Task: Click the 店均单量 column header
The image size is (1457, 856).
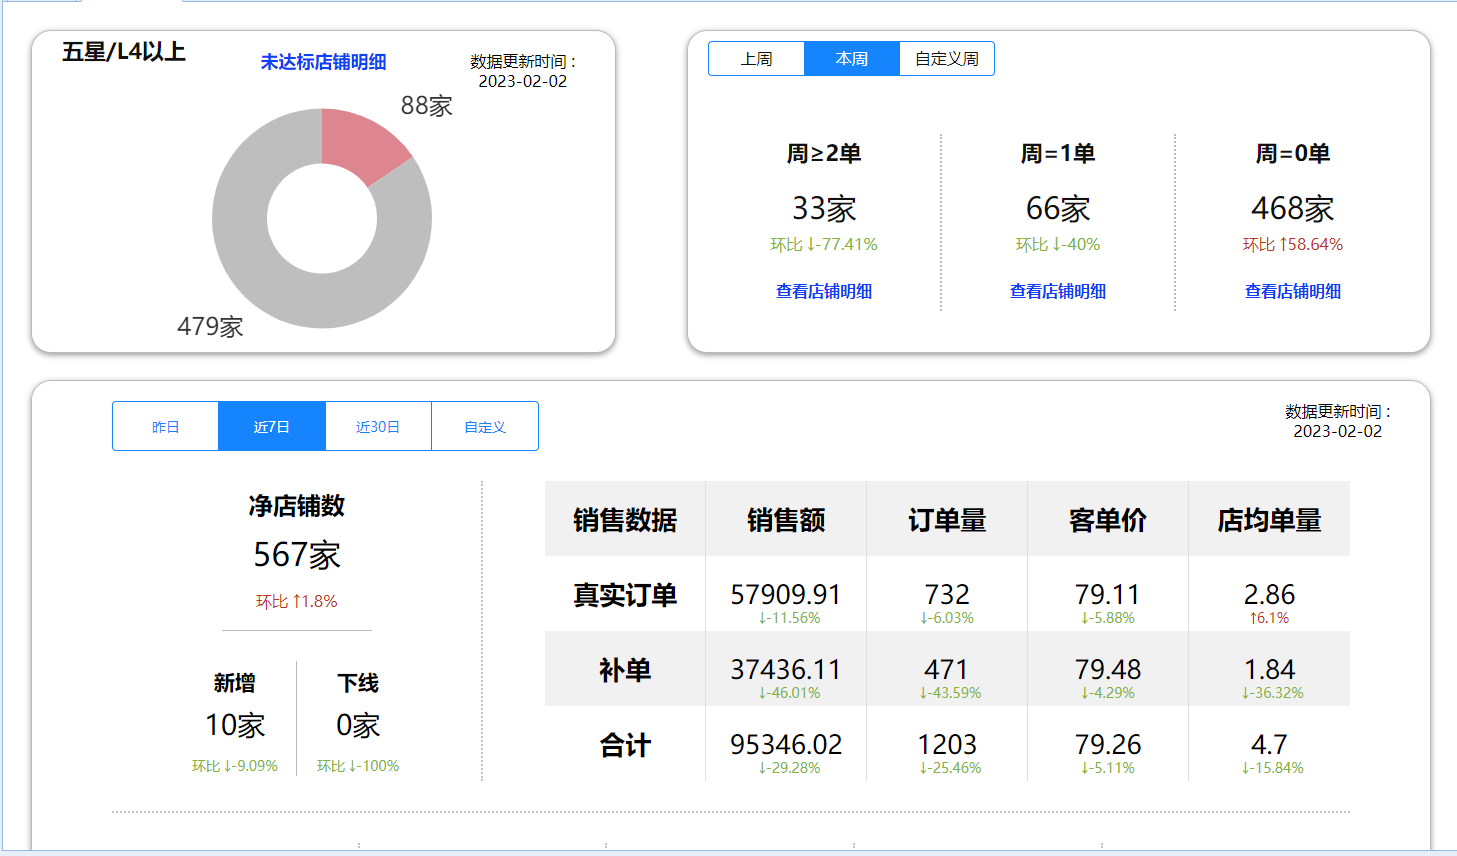Action: (1269, 520)
